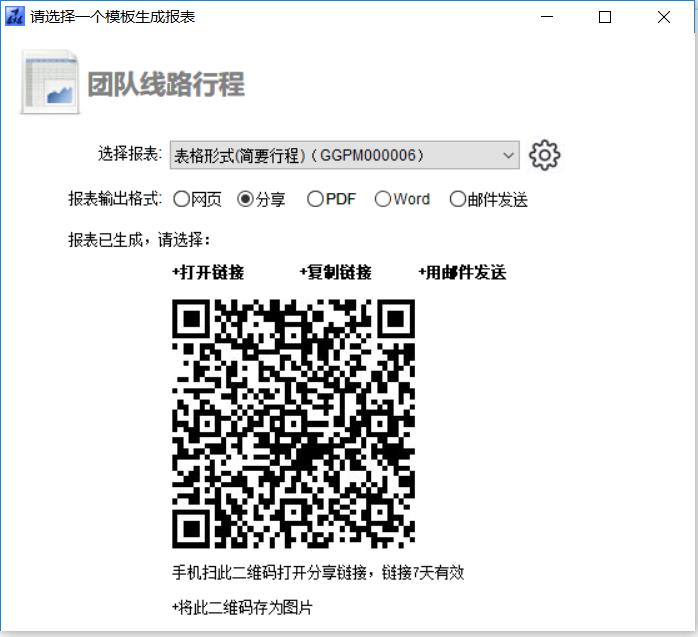This screenshot has width=698, height=637.
Task: Click +打开链接 to open the share link
Action: 208,272
